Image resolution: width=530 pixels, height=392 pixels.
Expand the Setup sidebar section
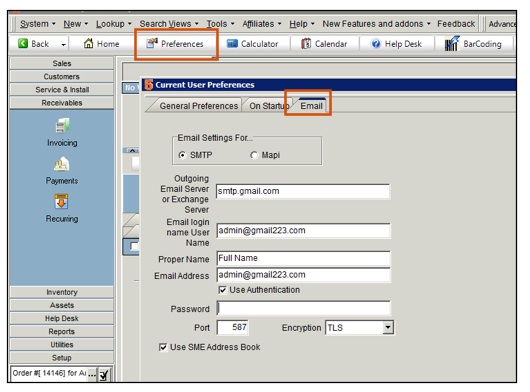pyautogui.click(x=62, y=358)
